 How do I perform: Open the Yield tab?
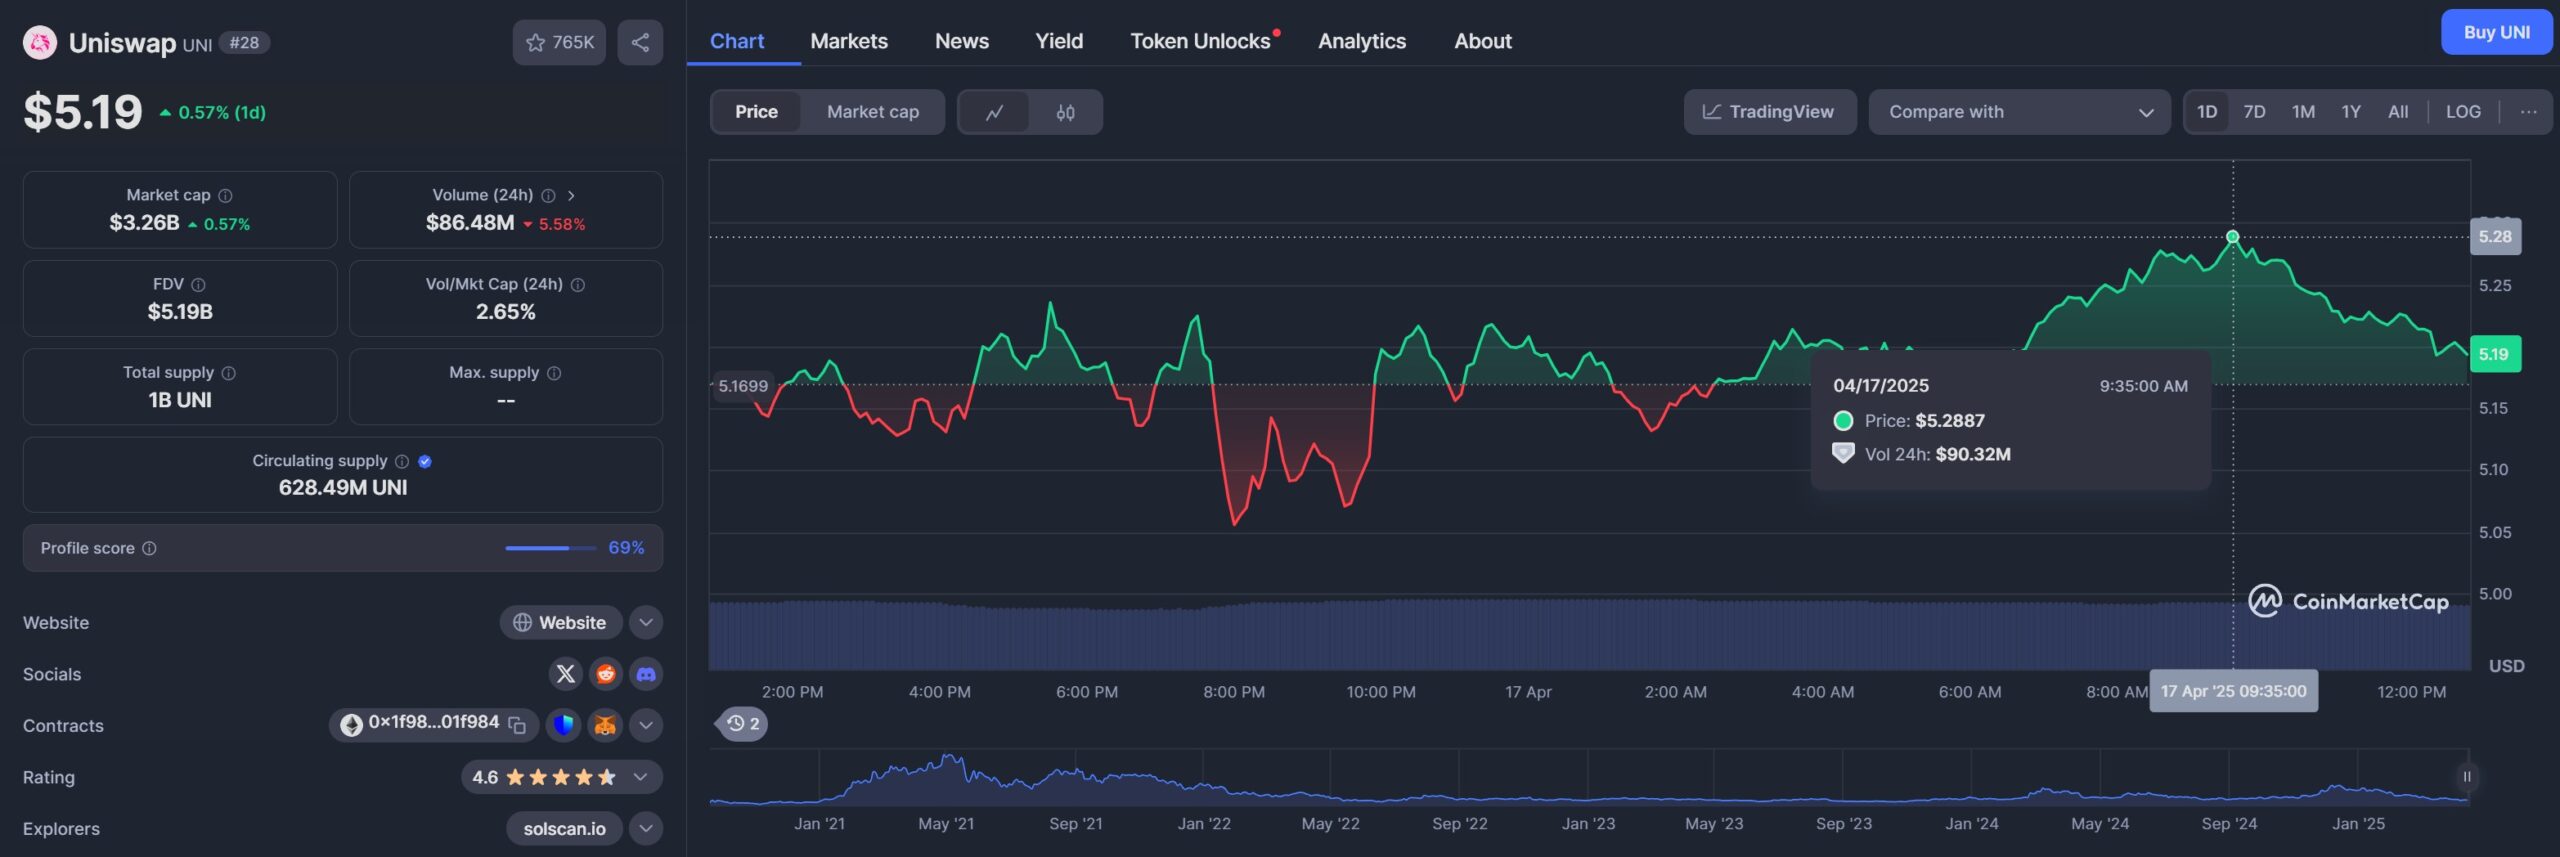coord(1059,41)
